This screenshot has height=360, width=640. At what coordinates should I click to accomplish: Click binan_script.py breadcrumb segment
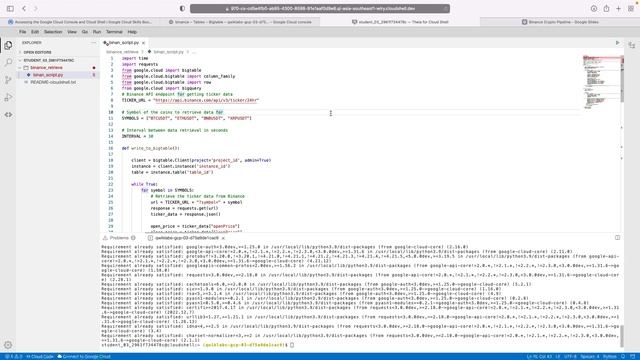pos(169,52)
